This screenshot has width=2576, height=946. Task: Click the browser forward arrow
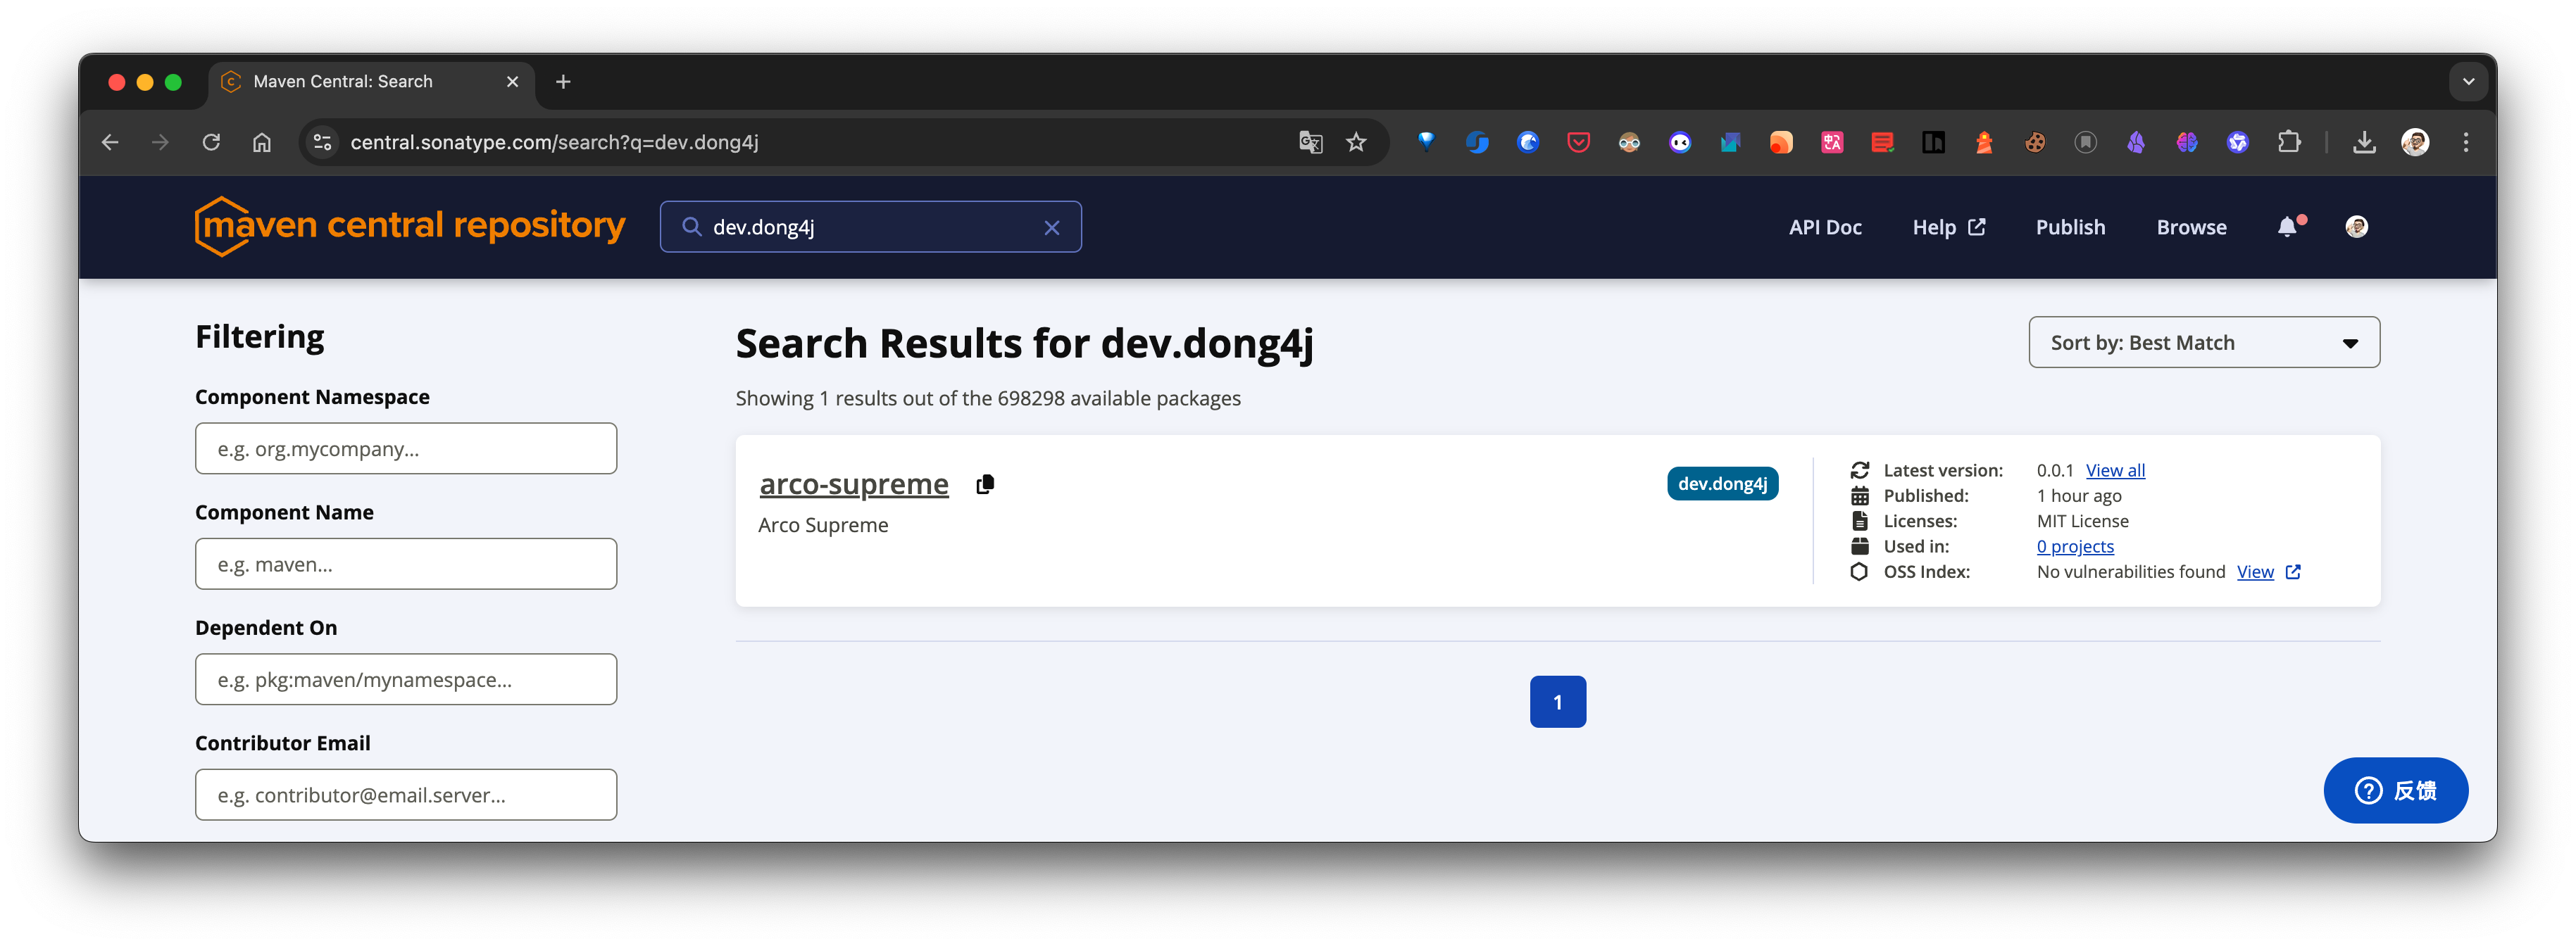coord(160,142)
